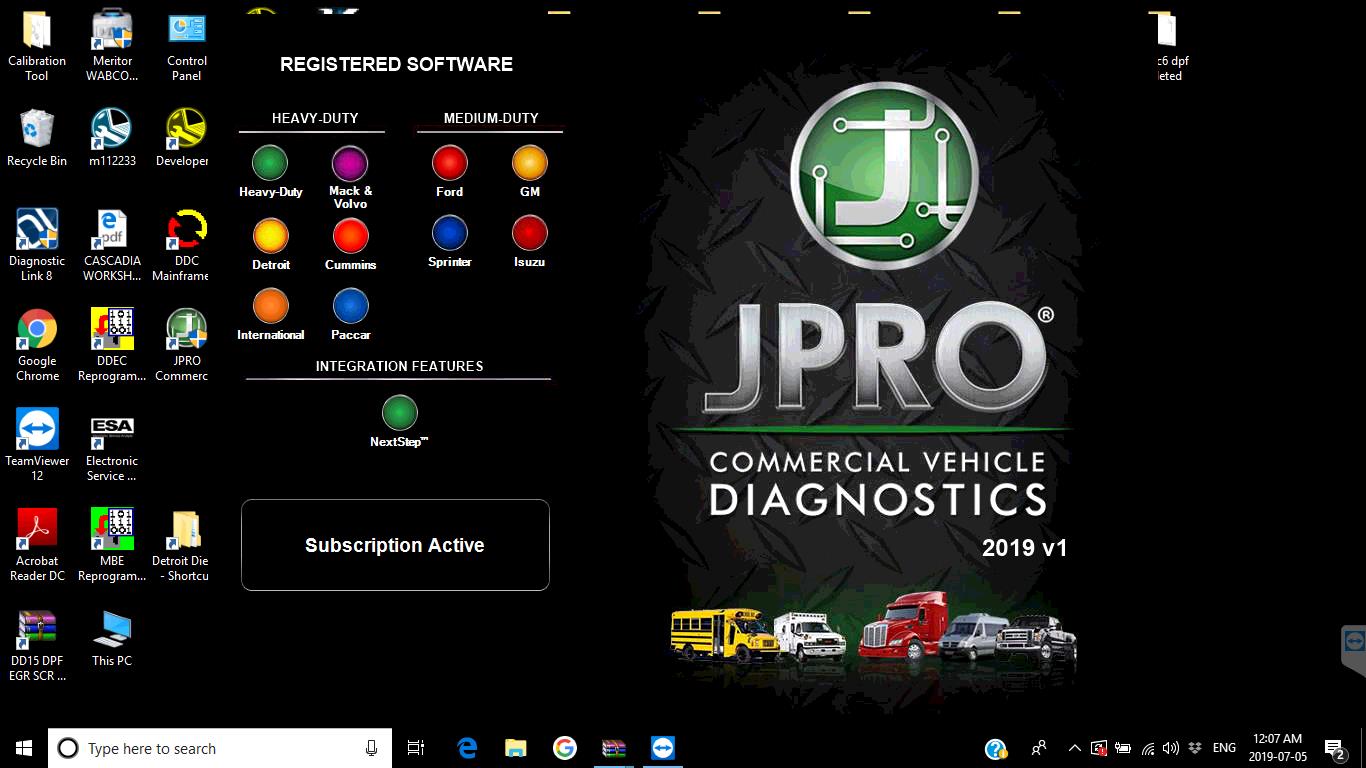Open the TeamViewer side panel tab
The height and width of the screenshot is (768, 1366).
pos(1354,649)
